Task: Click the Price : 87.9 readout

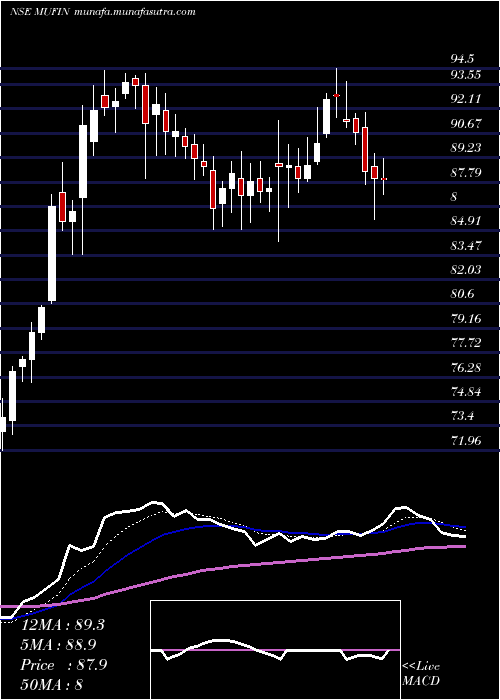Action: [x=63, y=665]
